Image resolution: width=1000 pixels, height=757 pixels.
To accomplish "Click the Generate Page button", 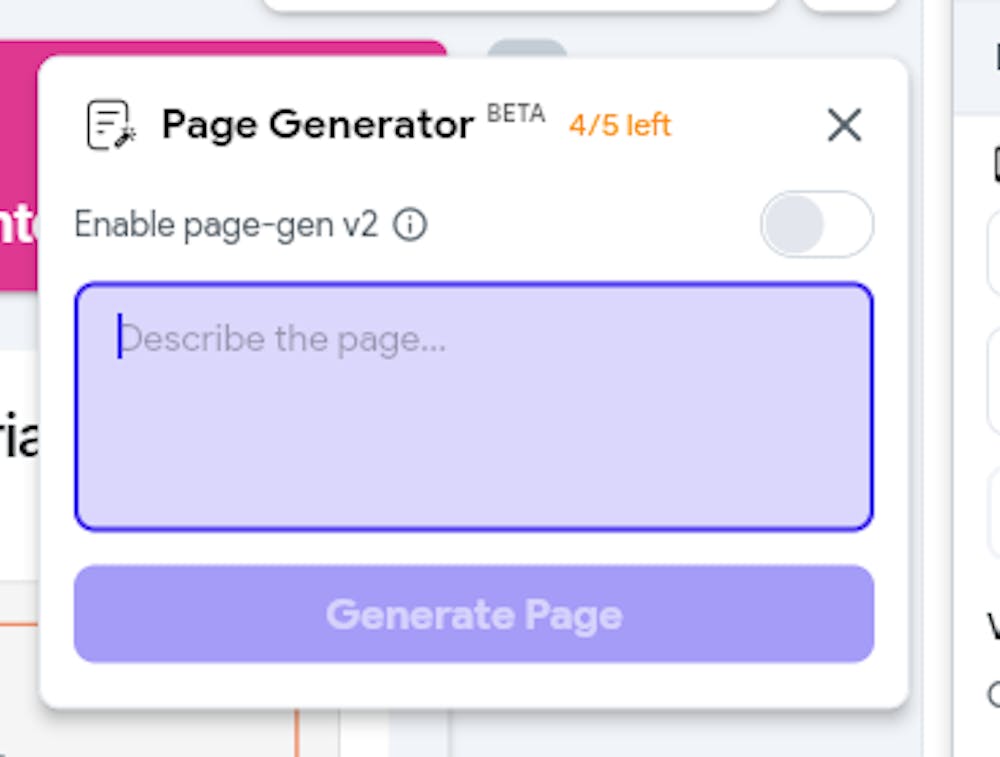I will 474,614.
